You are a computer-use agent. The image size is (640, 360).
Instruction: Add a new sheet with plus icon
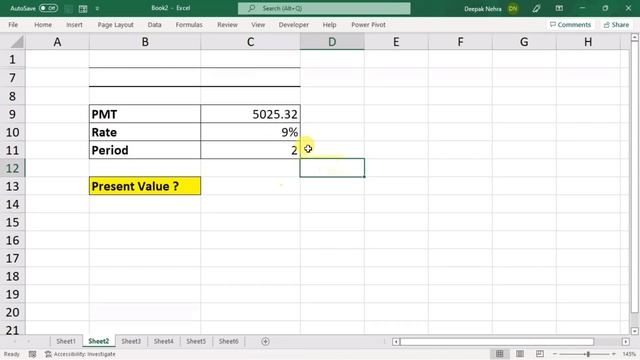pos(265,341)
